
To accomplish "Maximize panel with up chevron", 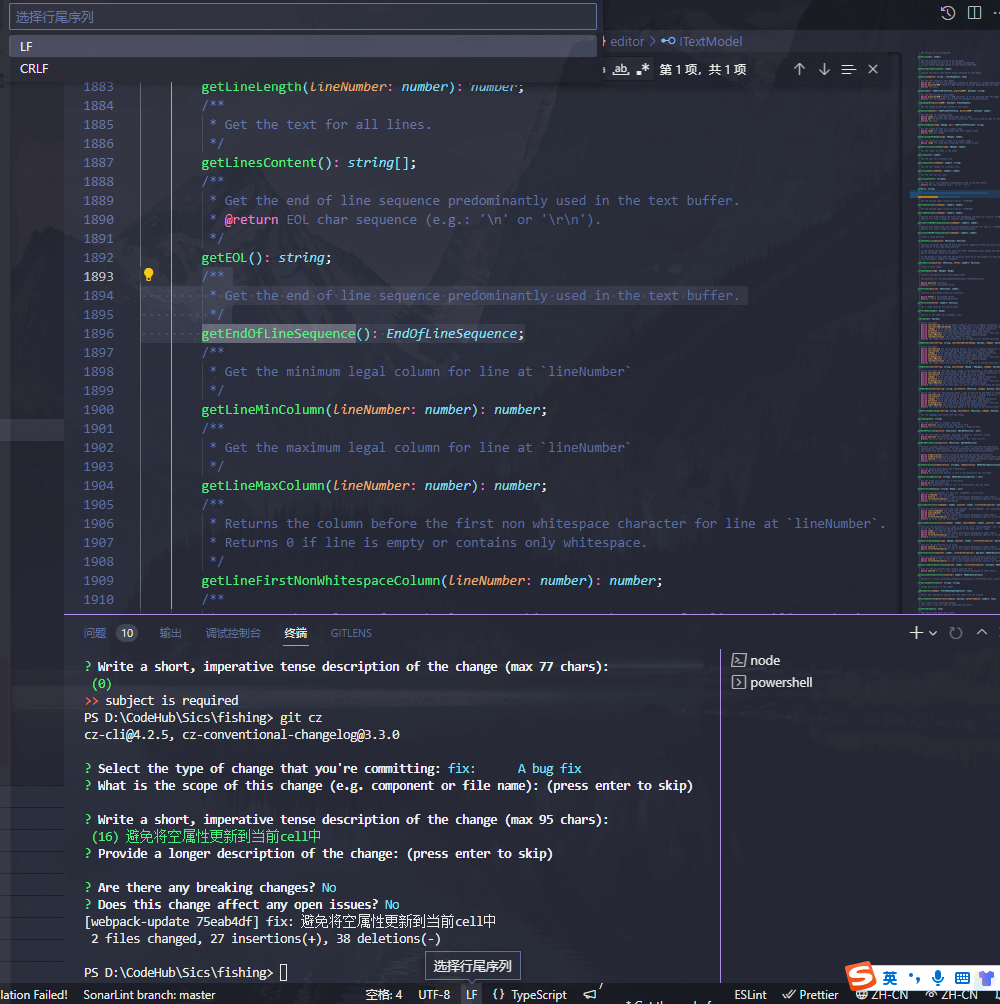I will tap(981, 632).
